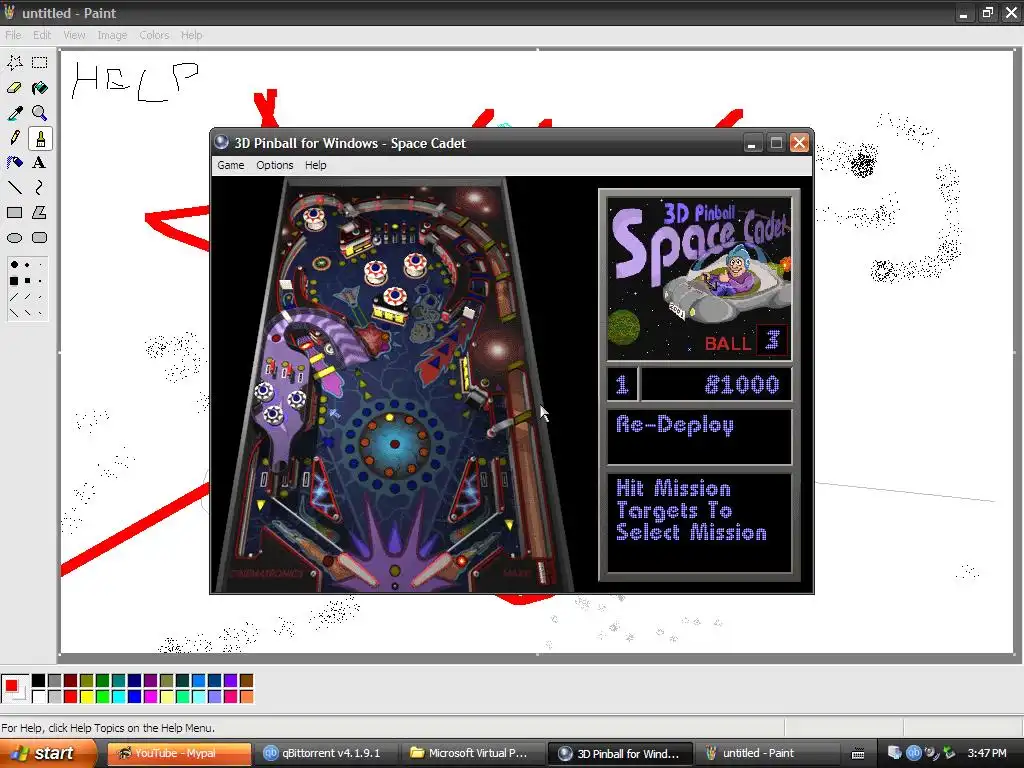The height and width of the screenshot is (768, 1024).
Task: Open the Edit menu in Paint
Action: (42, 35)
